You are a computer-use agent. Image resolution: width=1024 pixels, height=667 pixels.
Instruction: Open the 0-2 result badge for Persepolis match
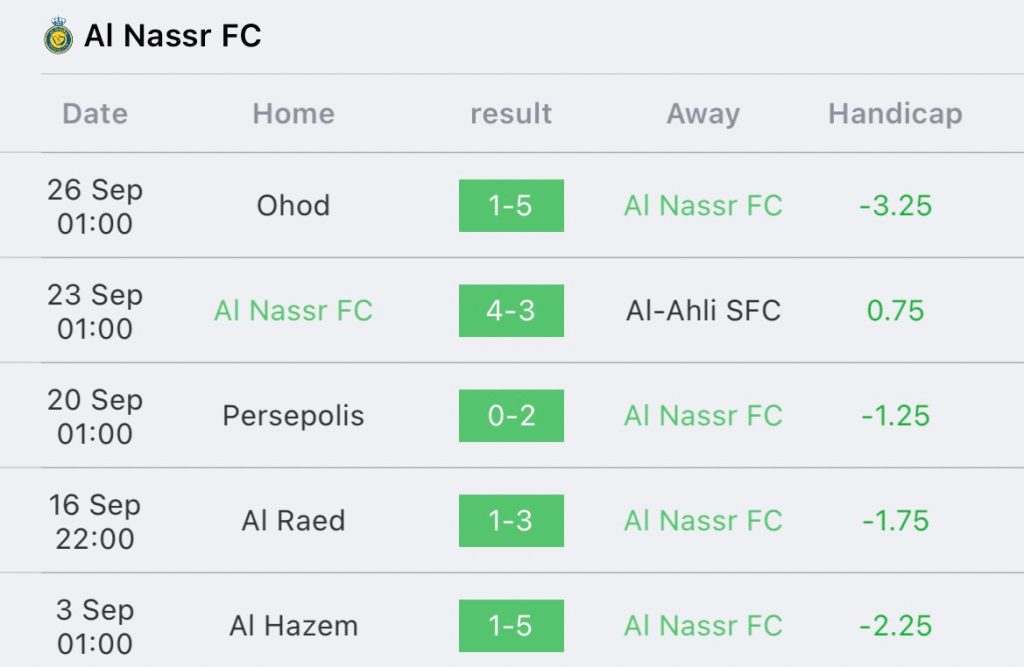click(511, 416)
